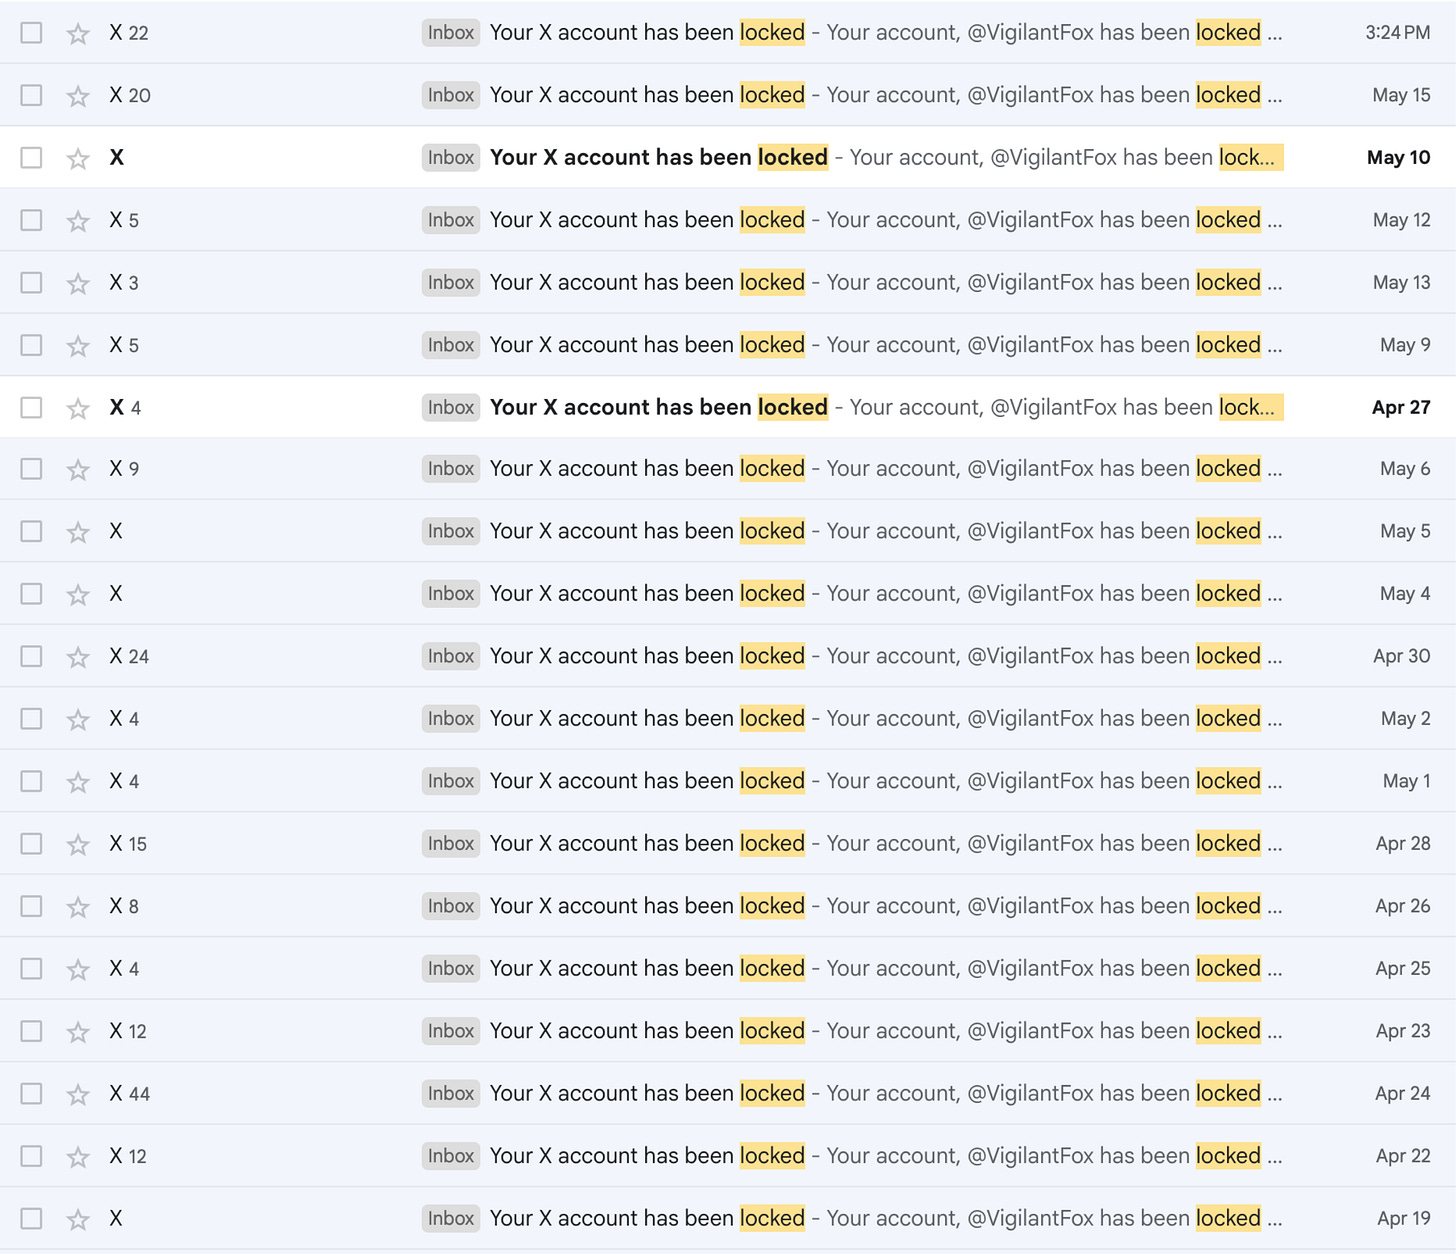Star the unread email dated Apr 27
This screenshot has height=1254, width=1456.
click(x=78, y=408)
